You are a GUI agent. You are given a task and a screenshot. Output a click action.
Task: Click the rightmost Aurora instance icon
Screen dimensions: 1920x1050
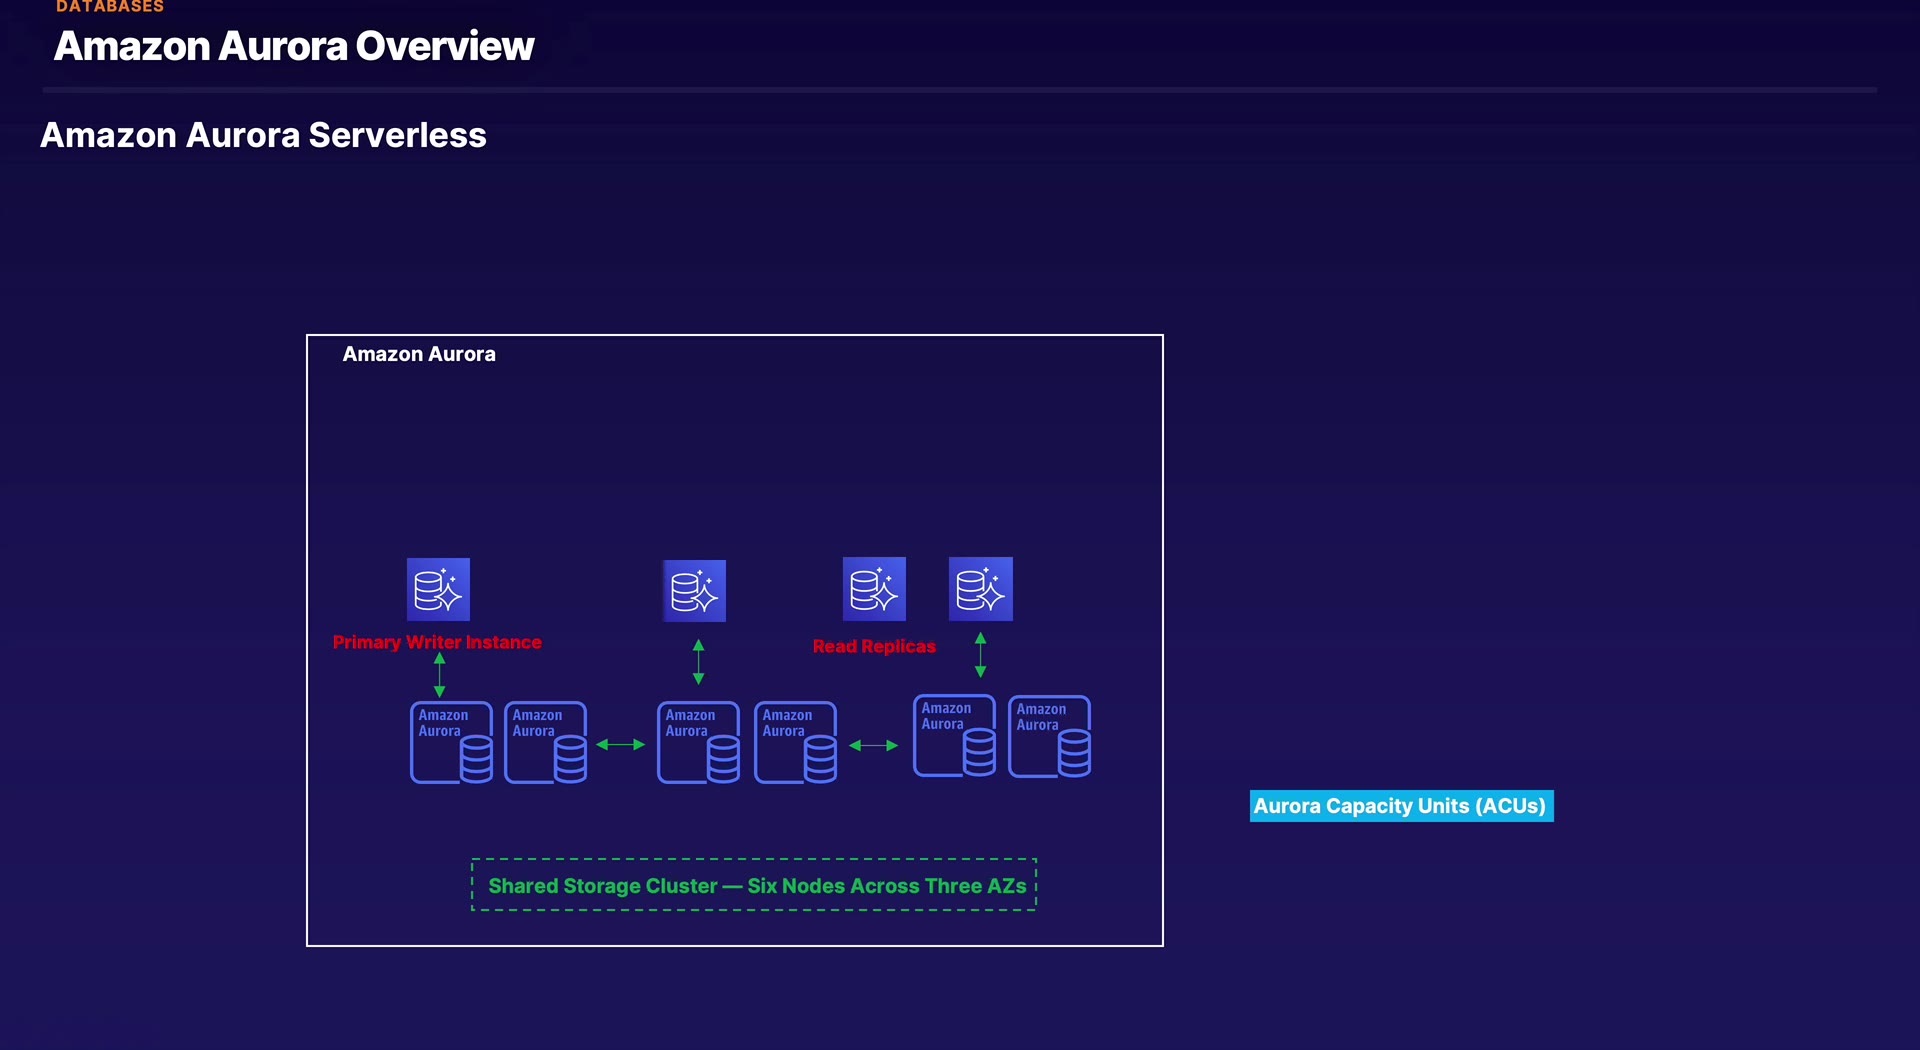[981, 589]
